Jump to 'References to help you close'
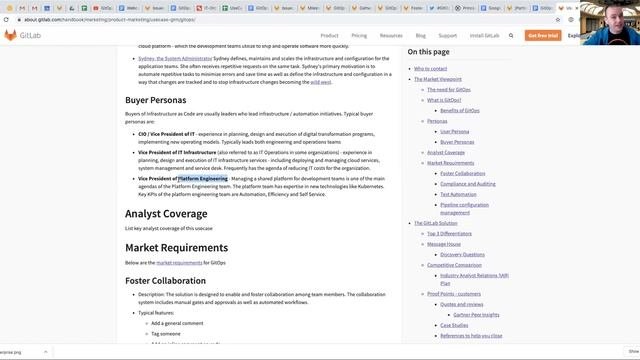Viewport: 640px width, 360px height. click(471, 336)
